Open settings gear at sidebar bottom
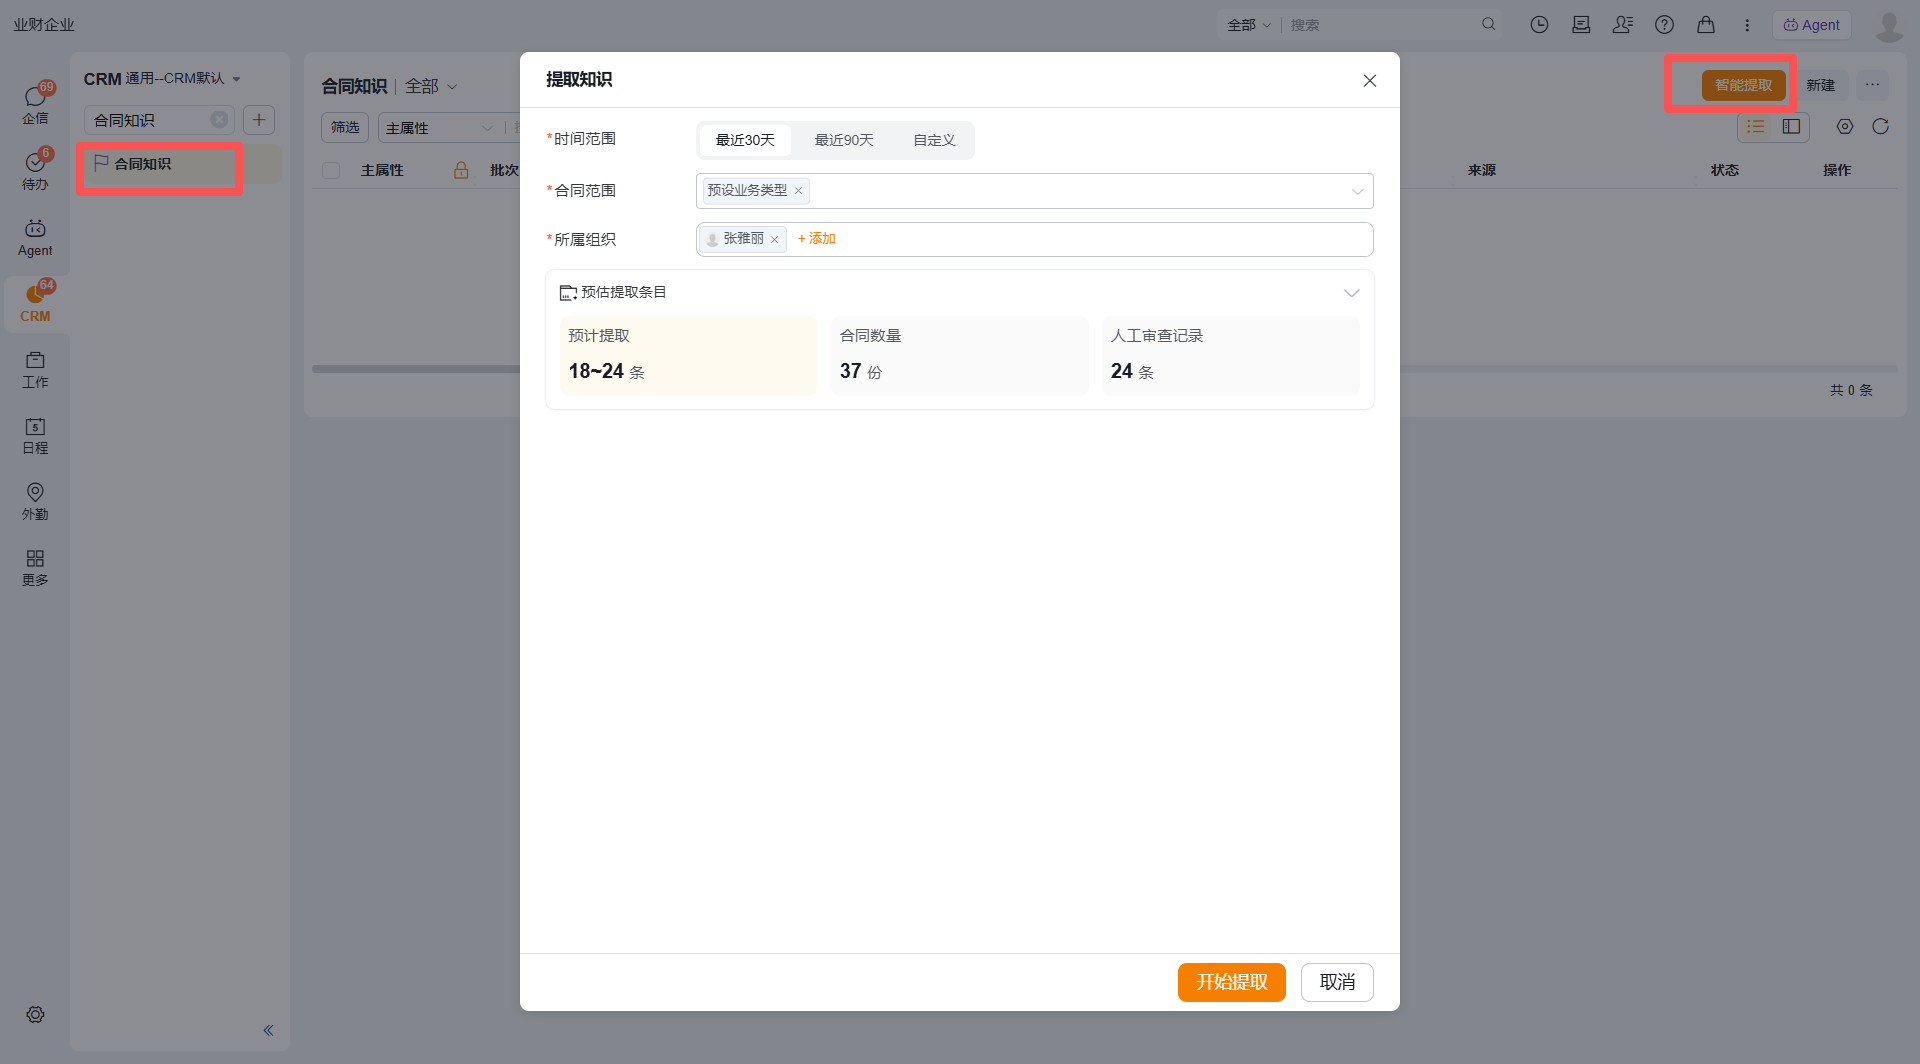 (35, 1015)
